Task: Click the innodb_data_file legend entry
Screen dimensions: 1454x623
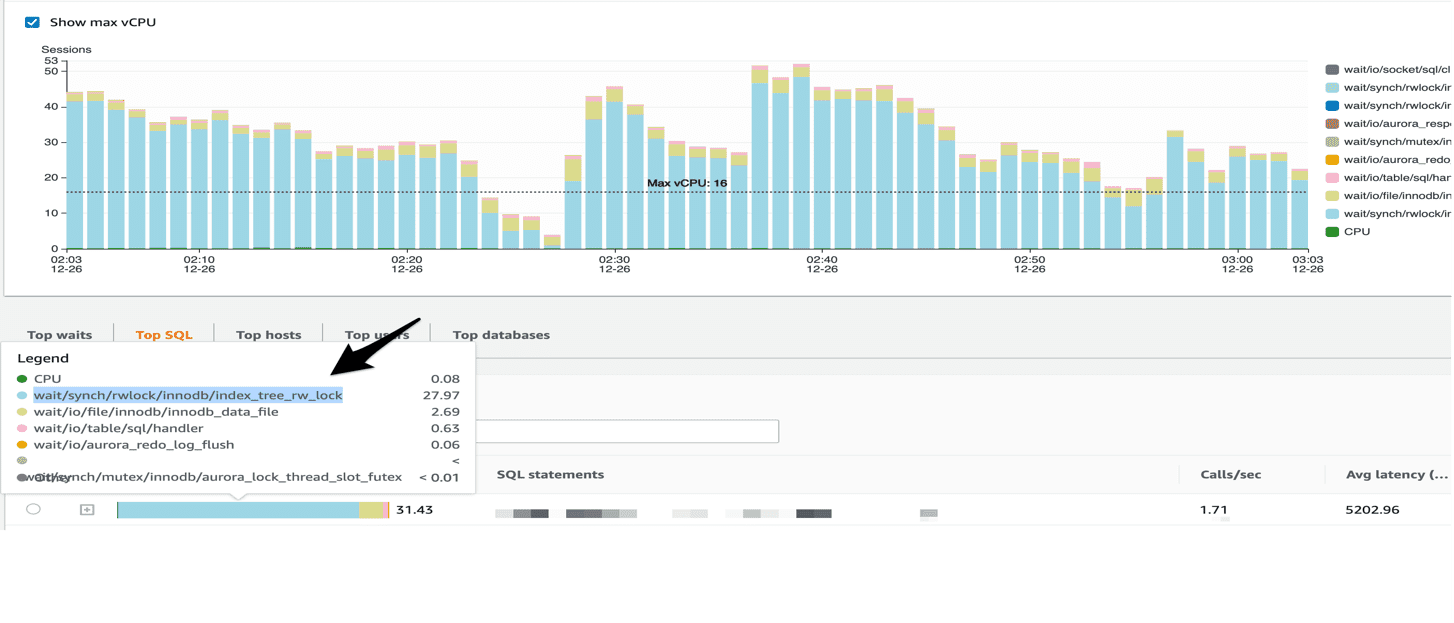Action: tap(156, 412)
